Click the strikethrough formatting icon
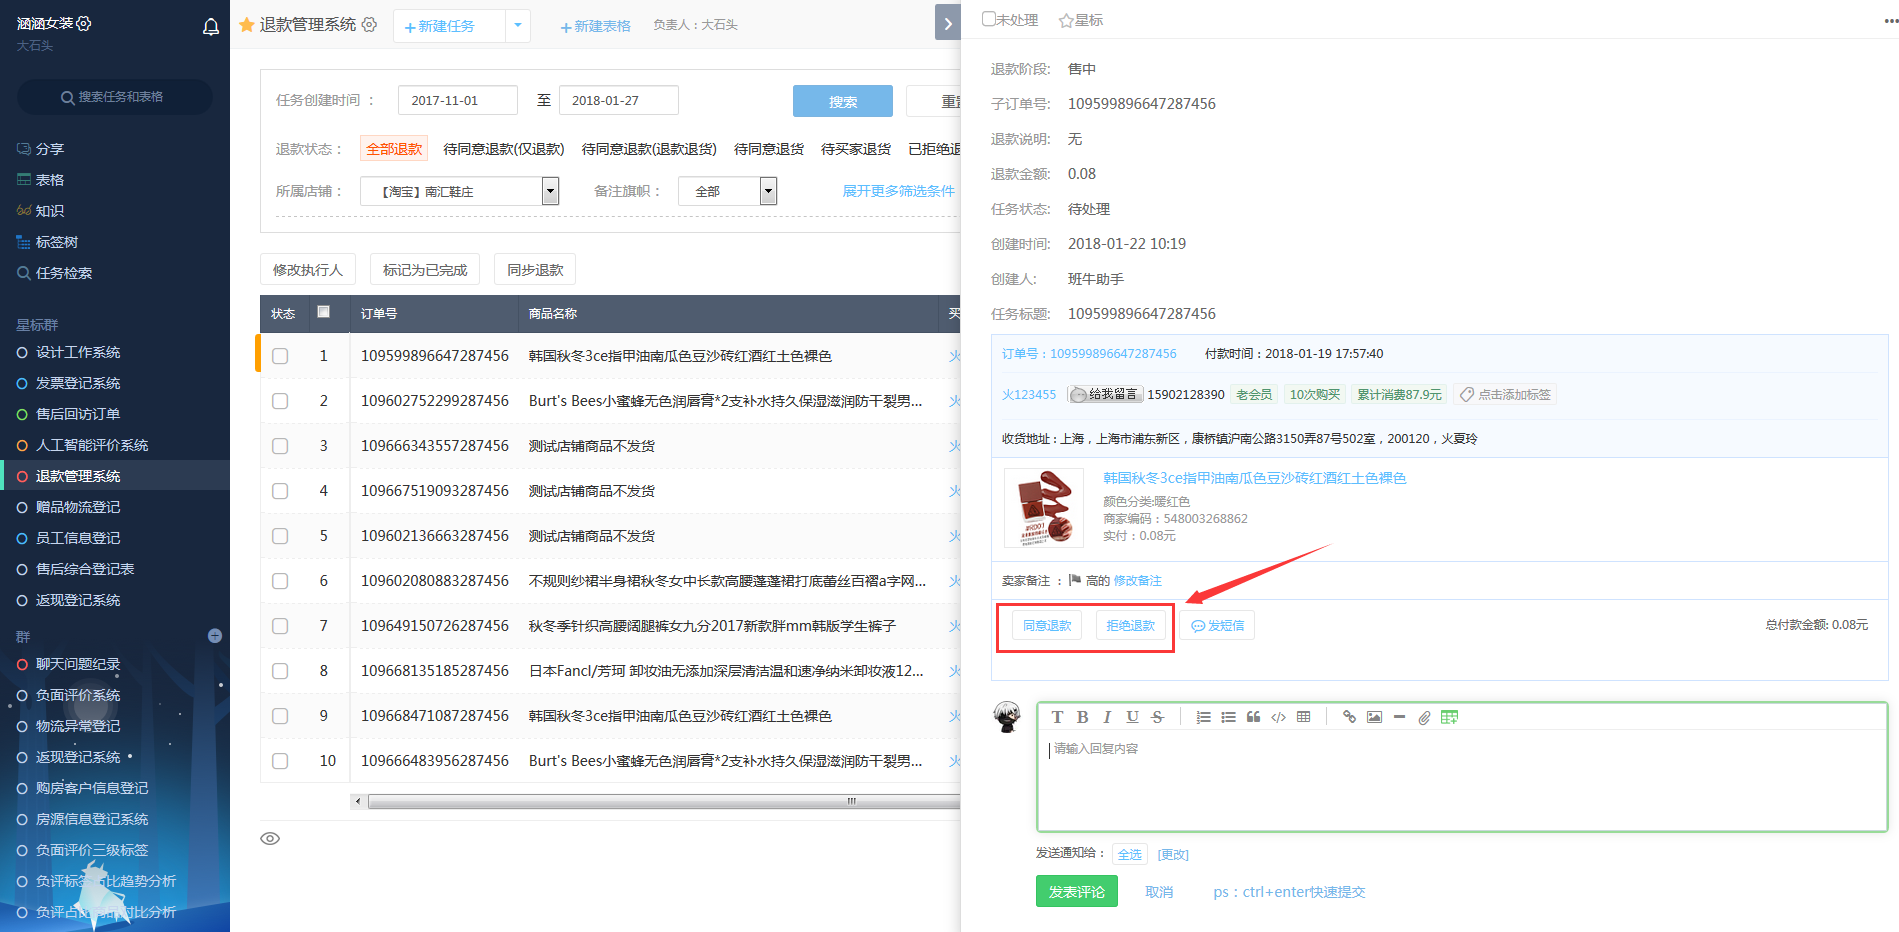This screenshot has width=1899, height=932. (x=1157, y=717)
